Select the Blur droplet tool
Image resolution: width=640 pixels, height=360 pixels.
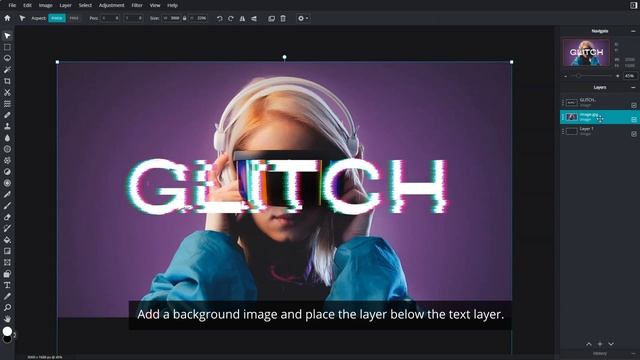(x=7, y=138)
